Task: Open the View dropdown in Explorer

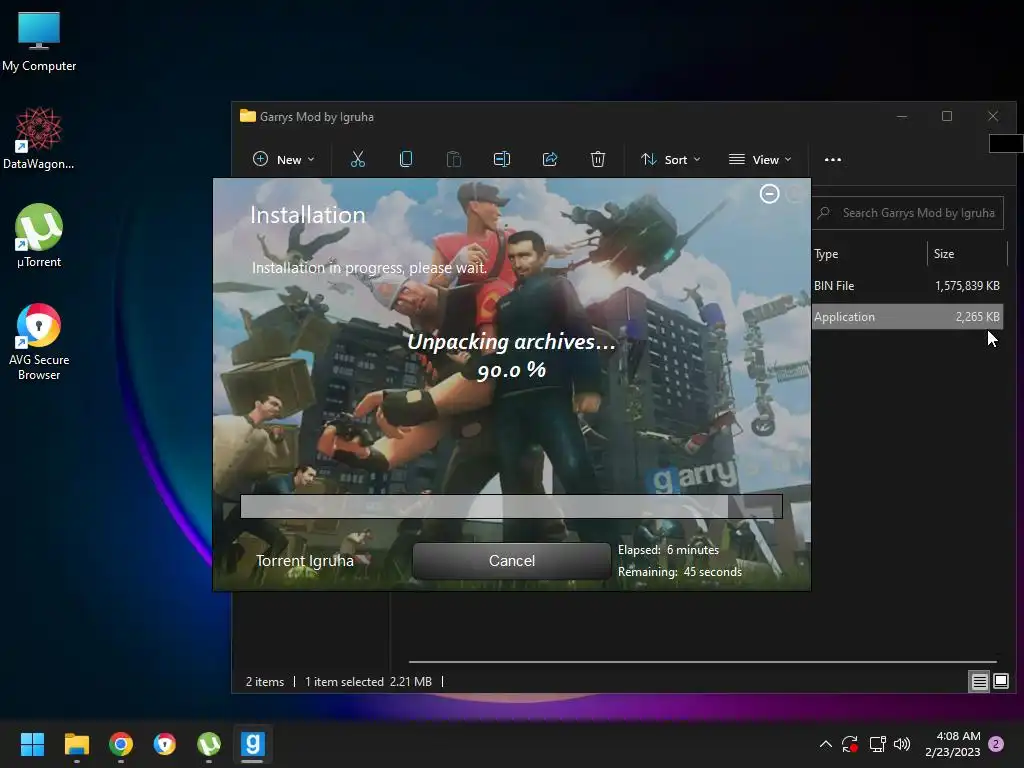Action: [760, 159]
